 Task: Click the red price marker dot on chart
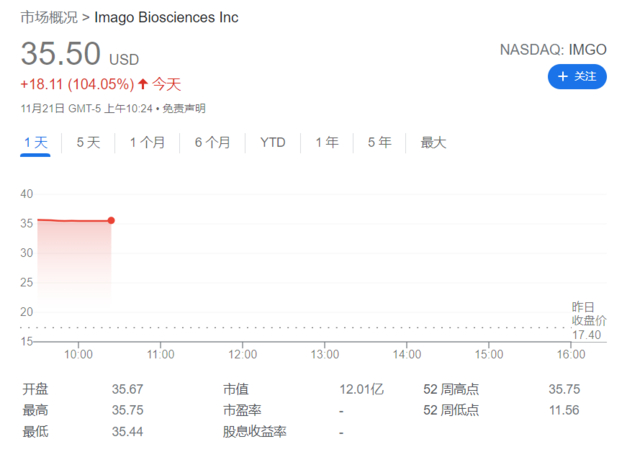pos(111,220)
